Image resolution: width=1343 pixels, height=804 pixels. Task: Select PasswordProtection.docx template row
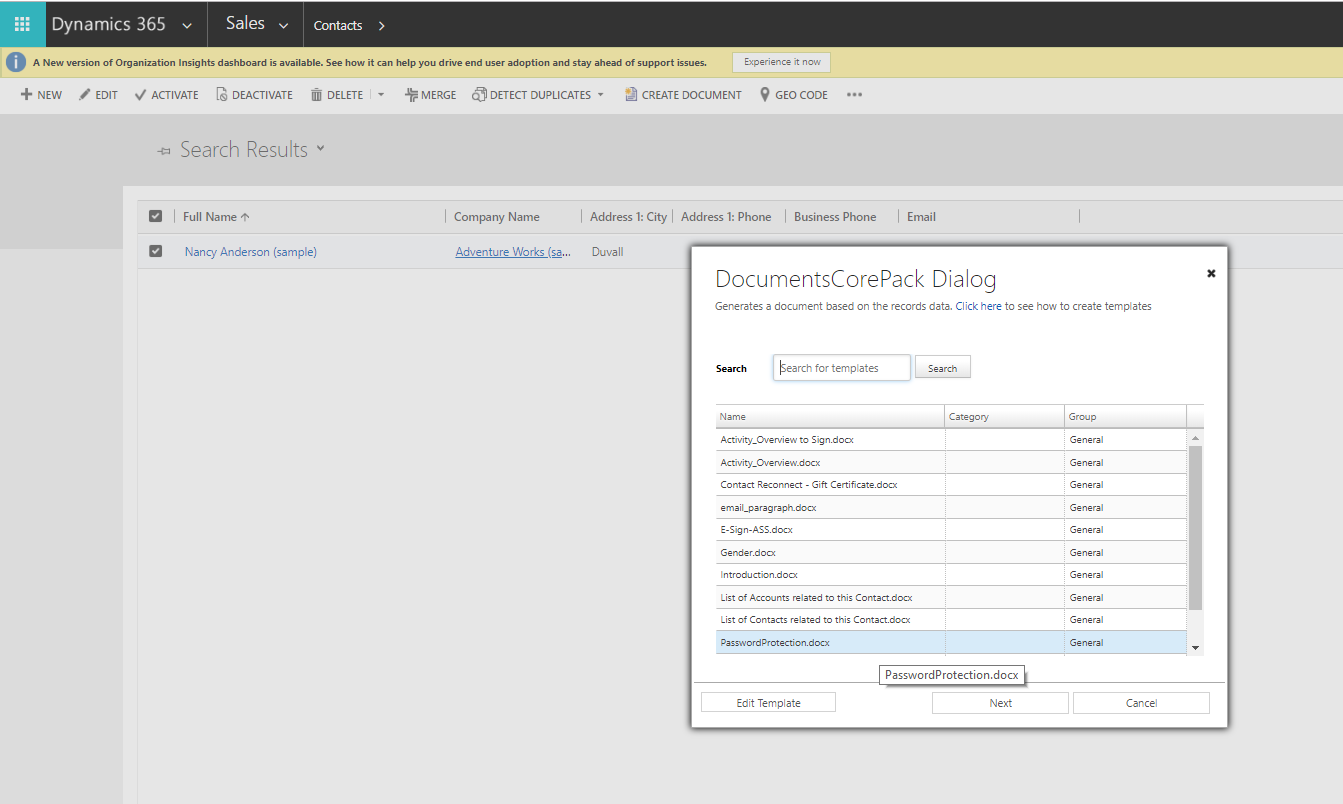[951, 642]
